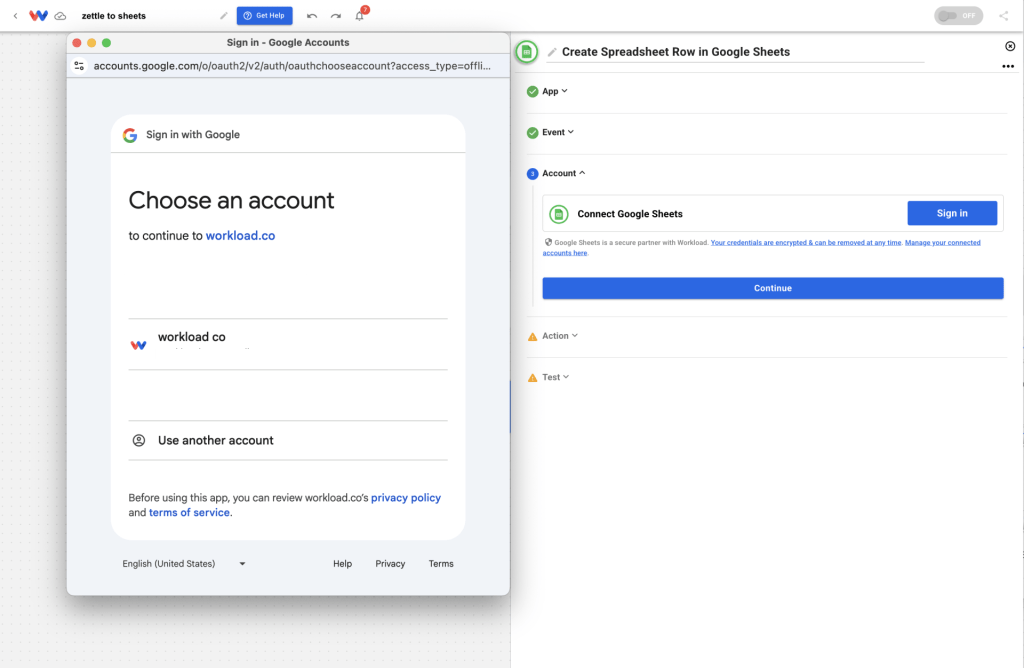Open the terms of service link
Image resolution: width=1024 pixels, height=668 pixels.
point(189,513)
